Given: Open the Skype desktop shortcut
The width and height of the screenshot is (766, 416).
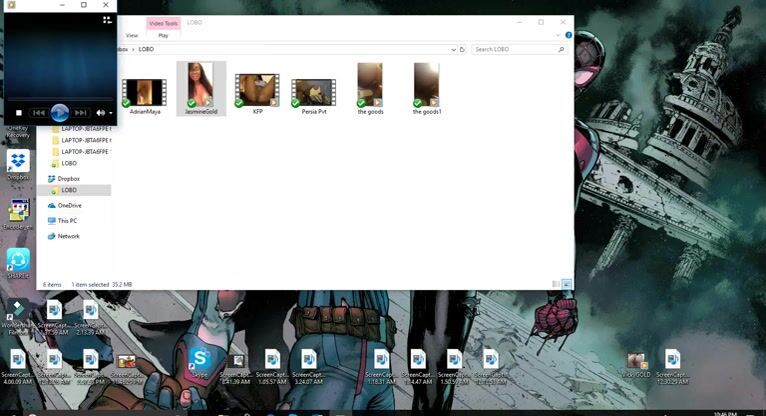Looking at the screenshot, I should coord(199,359).
